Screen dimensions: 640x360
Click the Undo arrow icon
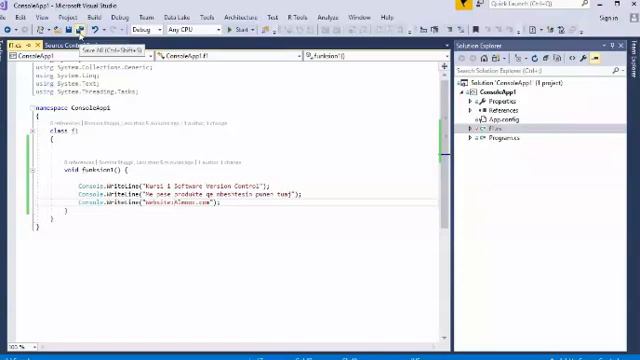coord(95,30)
